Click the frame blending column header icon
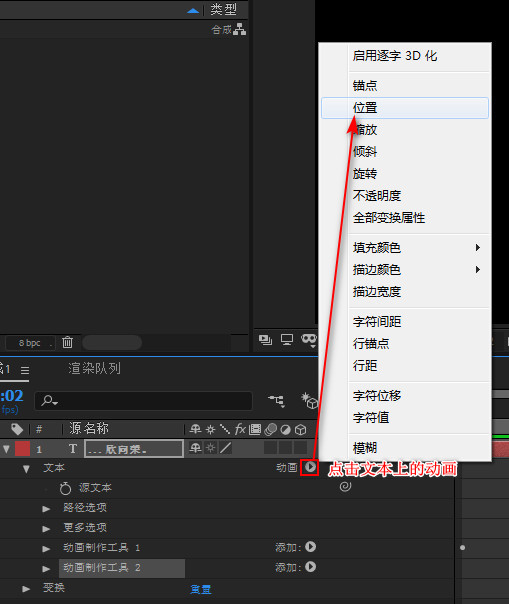This screenshot has height=604, width=509. [255, 429]
